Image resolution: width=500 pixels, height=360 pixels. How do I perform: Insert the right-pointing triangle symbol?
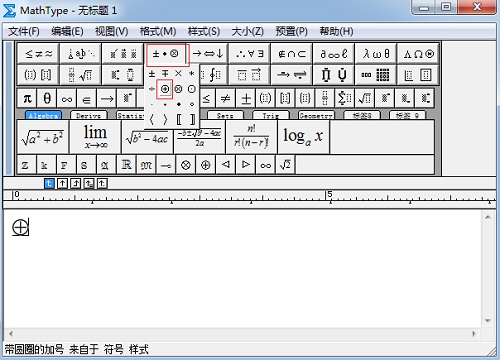tap(246, 165)
